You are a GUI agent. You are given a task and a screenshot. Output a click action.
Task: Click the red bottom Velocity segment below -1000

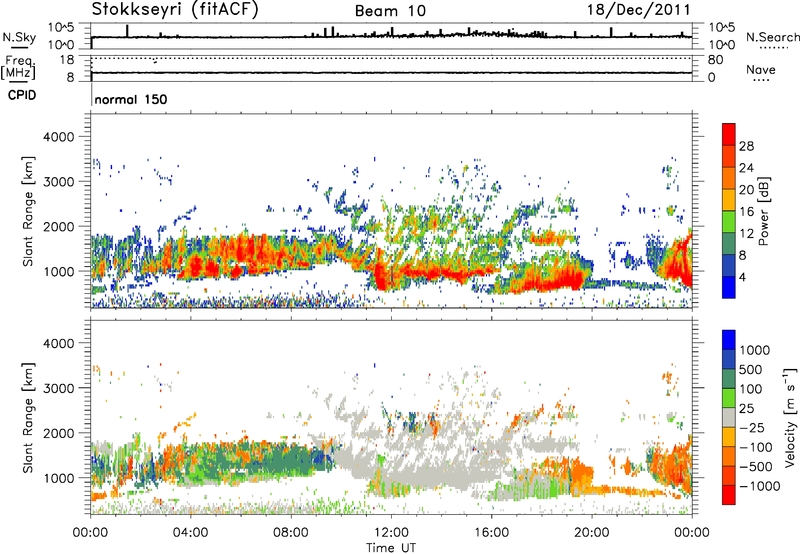(x=729, y=495)
